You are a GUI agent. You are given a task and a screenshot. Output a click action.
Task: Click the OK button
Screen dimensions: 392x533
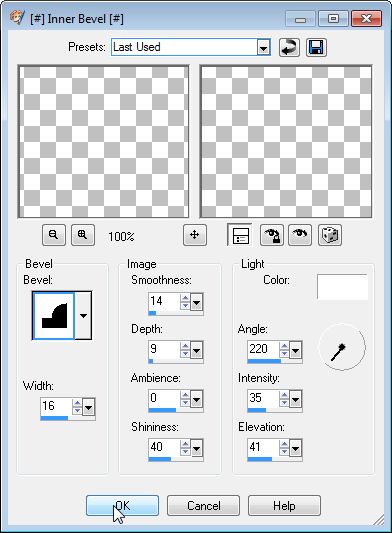point(122,505)
